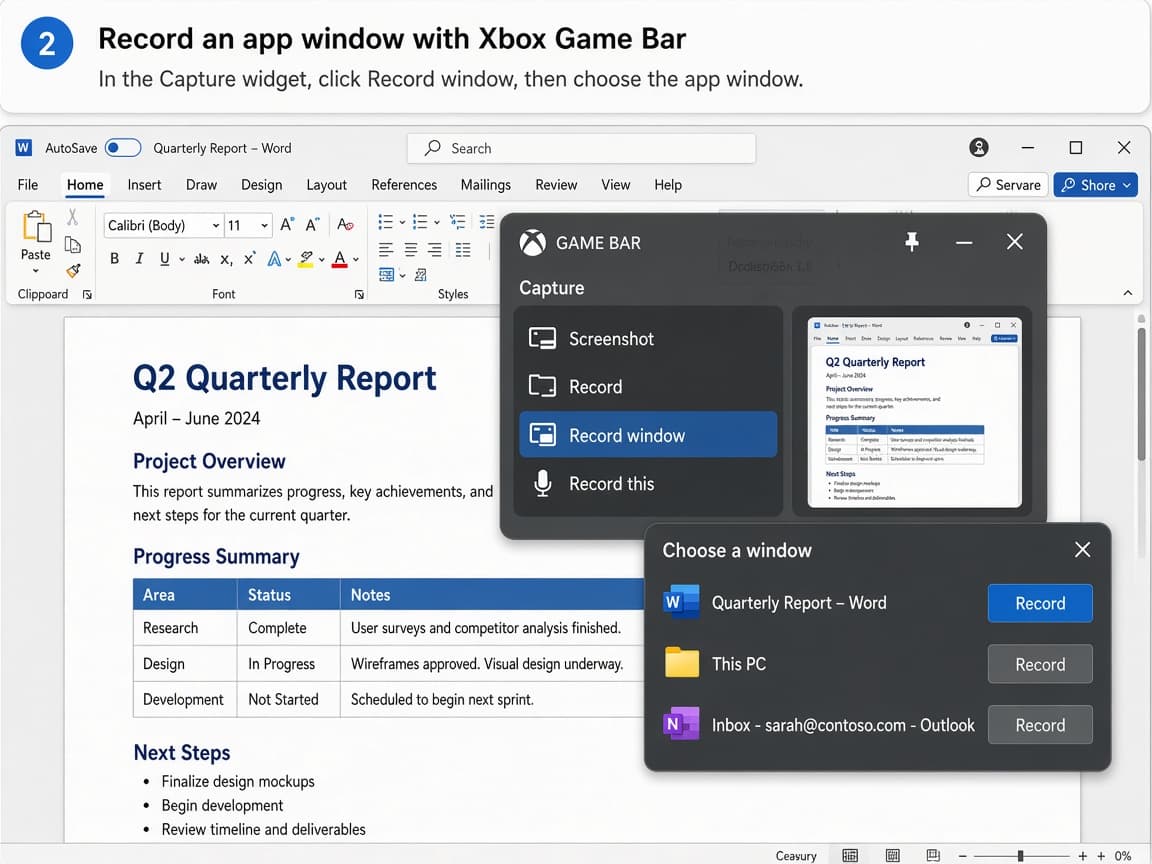Record the This PC window
Viewport: 1152px width, 864px height.
(x=1040, y=664)
